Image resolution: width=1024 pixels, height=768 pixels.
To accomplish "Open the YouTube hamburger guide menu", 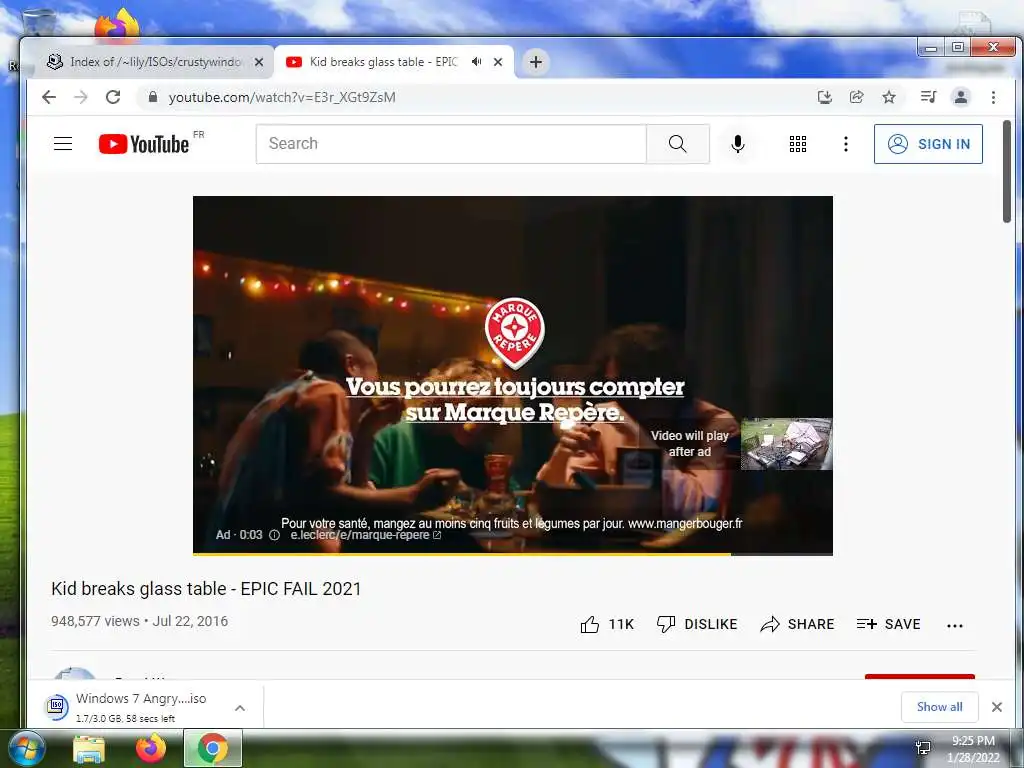I will (x=63, y=144).
